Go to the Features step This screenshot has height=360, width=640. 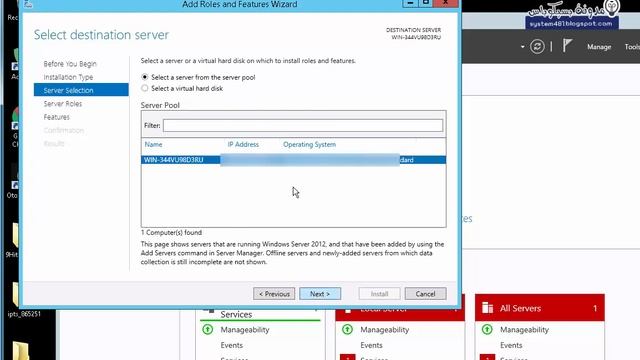57,117
